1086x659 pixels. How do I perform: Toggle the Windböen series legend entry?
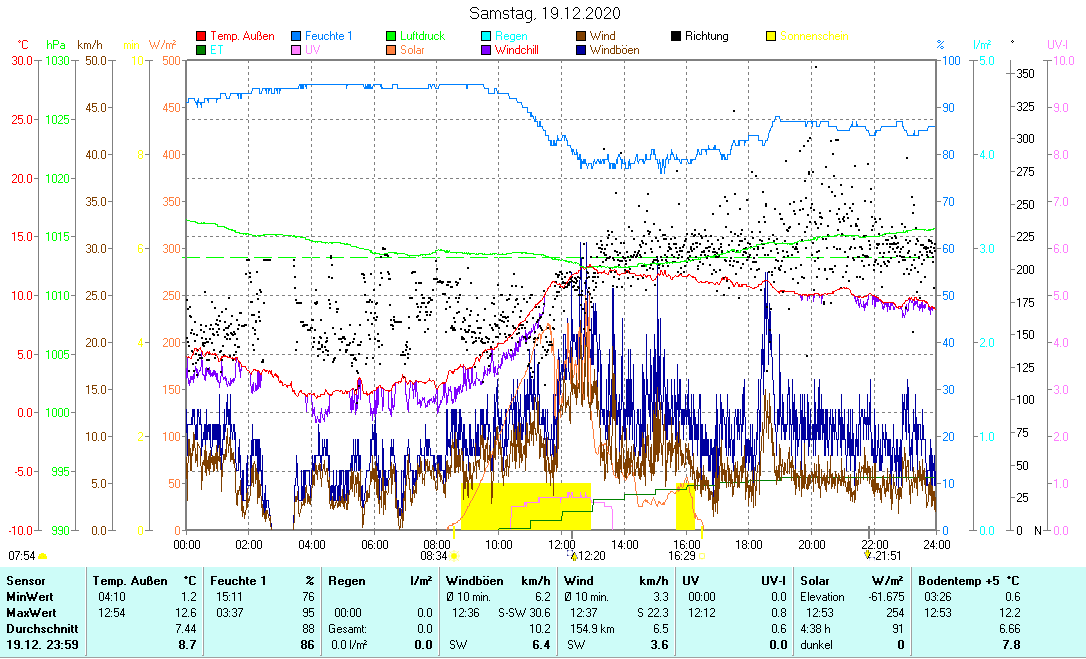614,50
